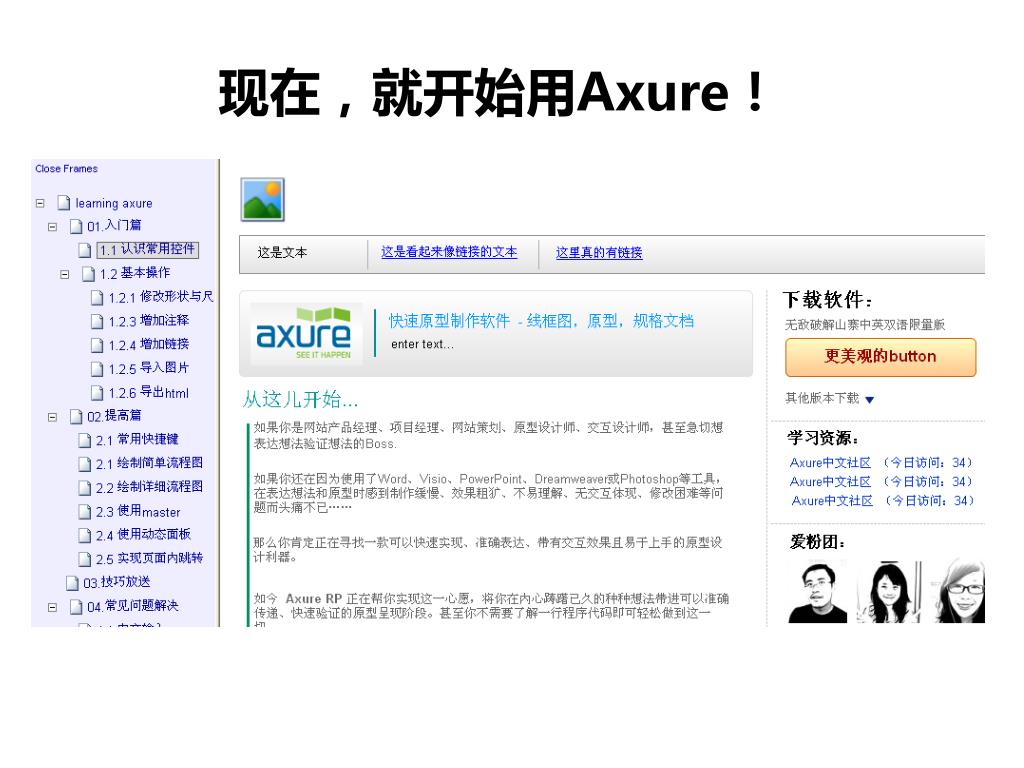Click the axure logo image
Viewport: 1024px width, 768px height.
[306, 334]
